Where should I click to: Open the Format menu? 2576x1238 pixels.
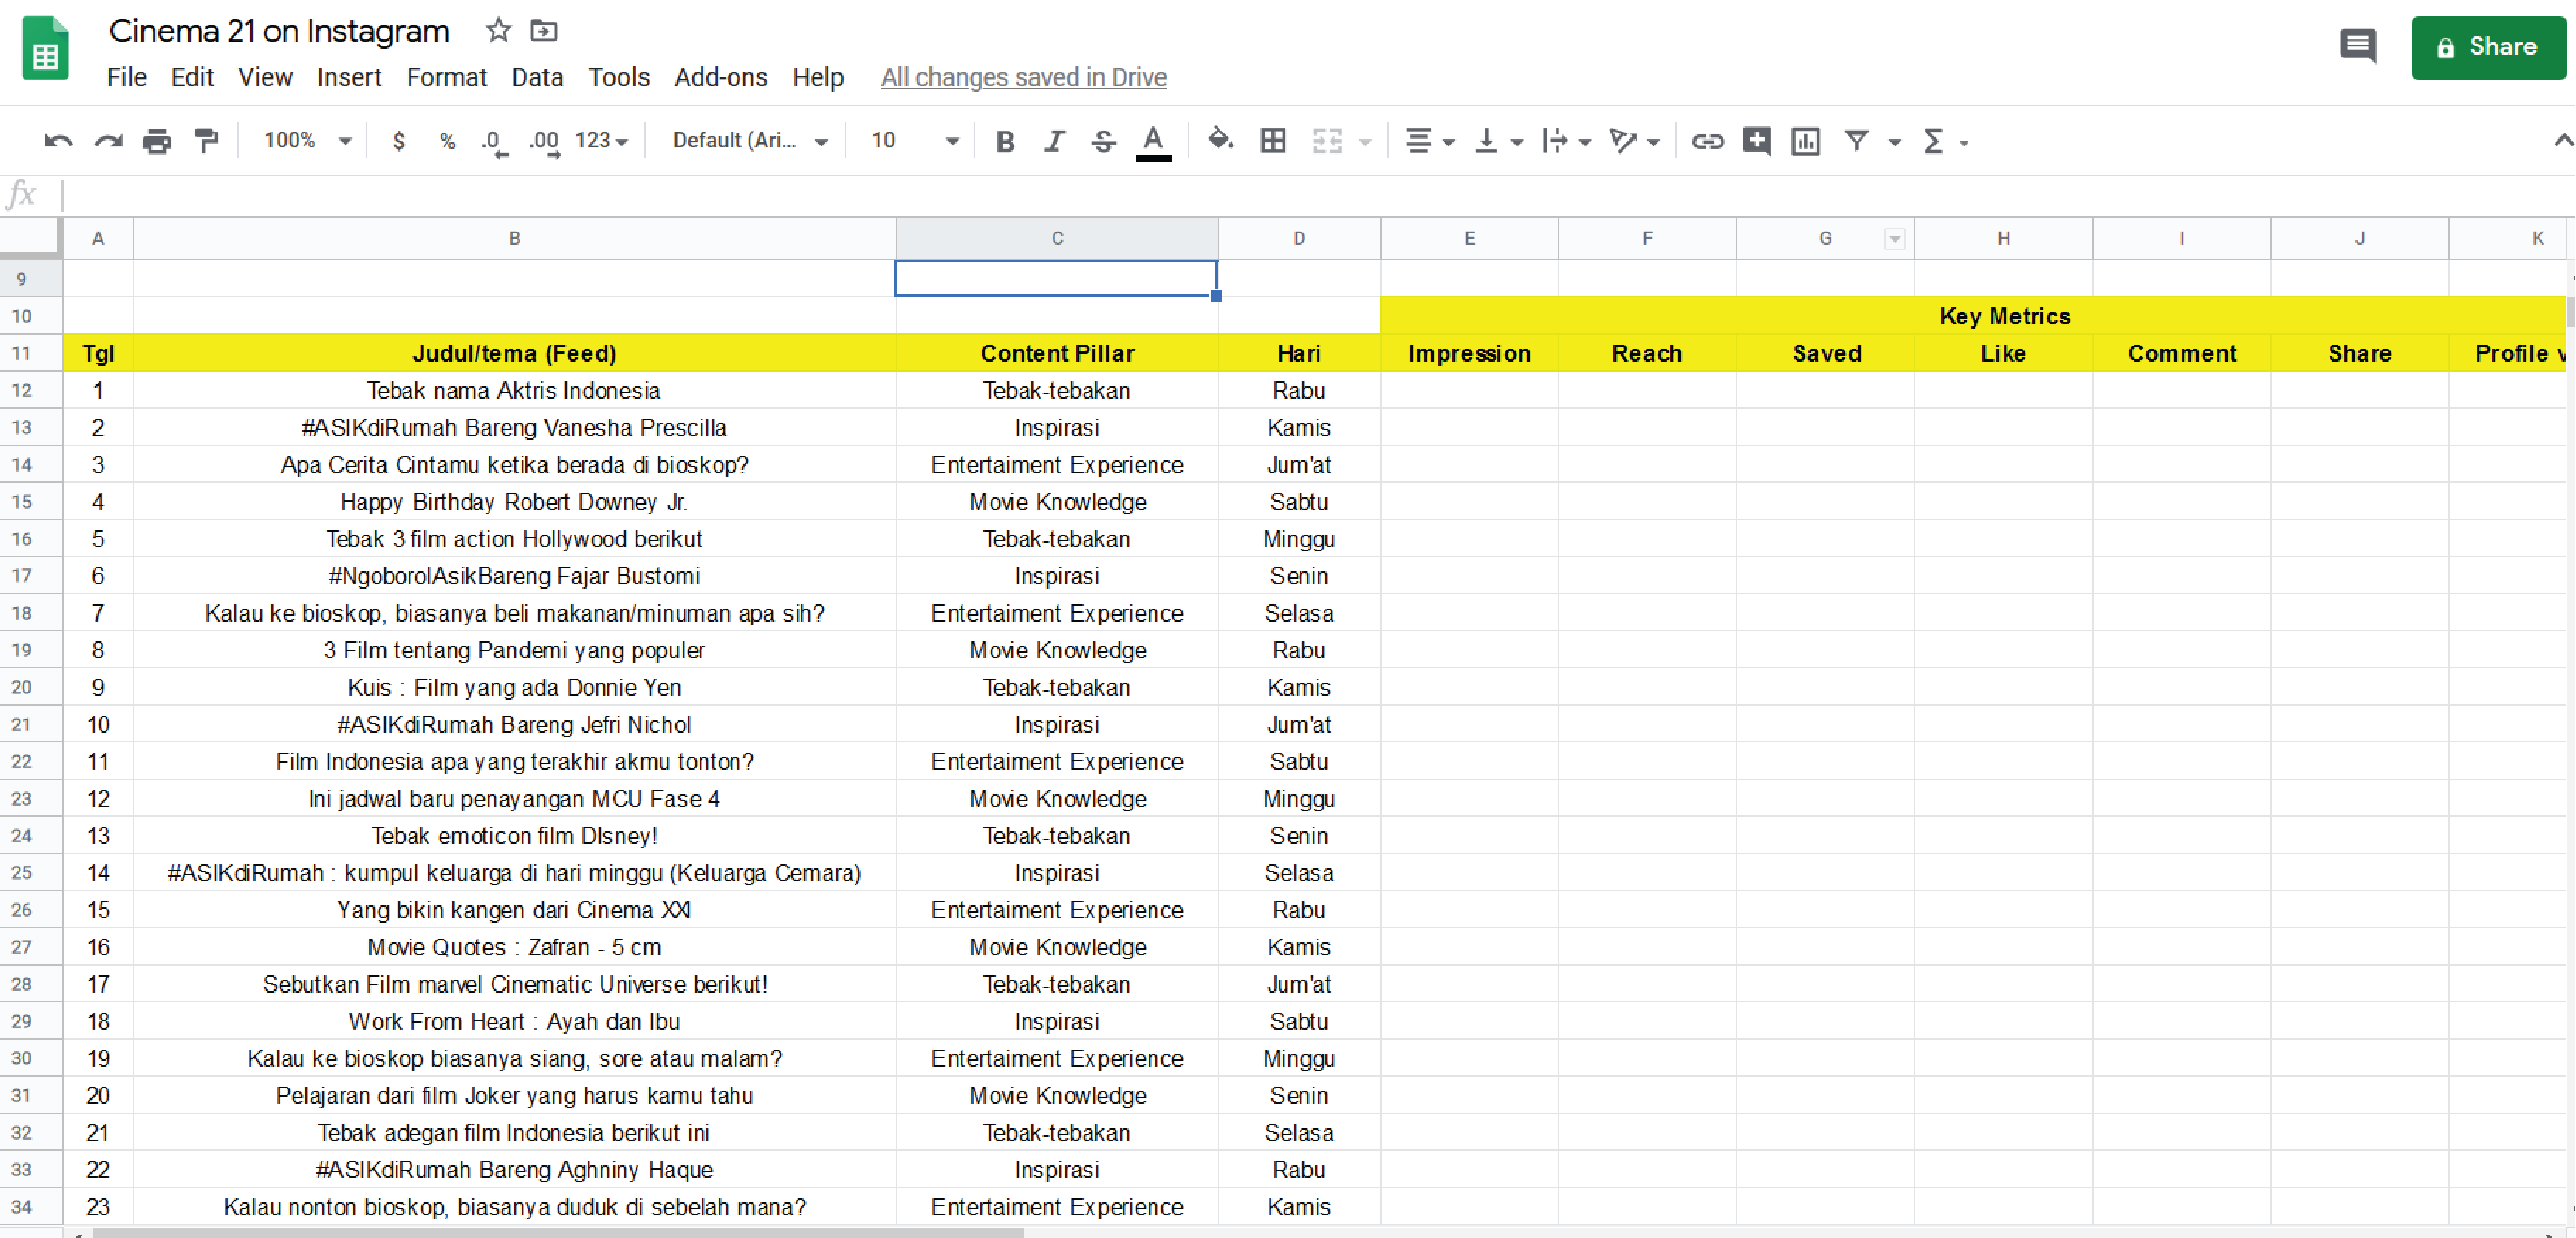pos(446,77)
